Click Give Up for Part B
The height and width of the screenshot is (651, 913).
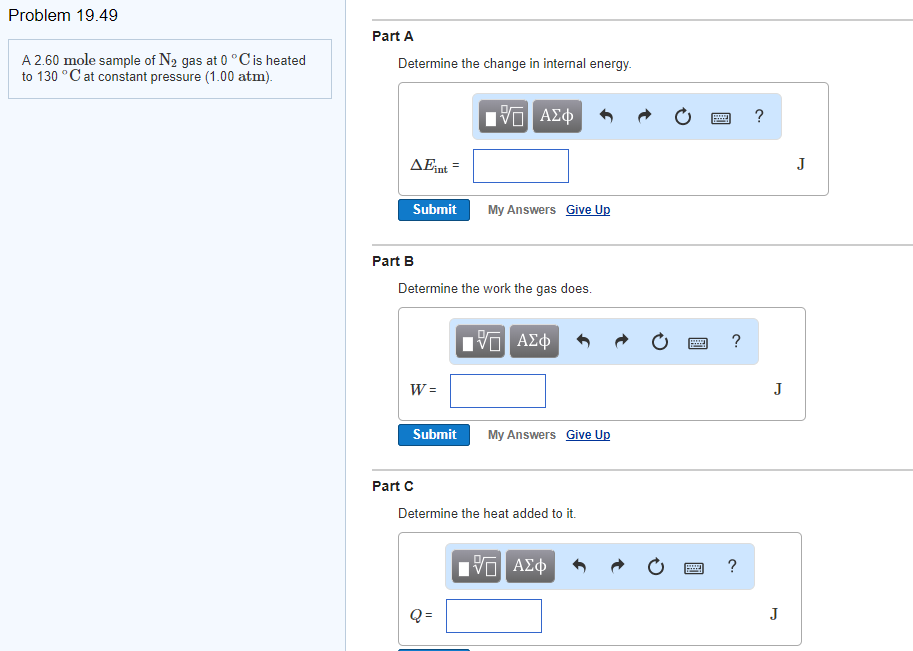click(587, 434)
